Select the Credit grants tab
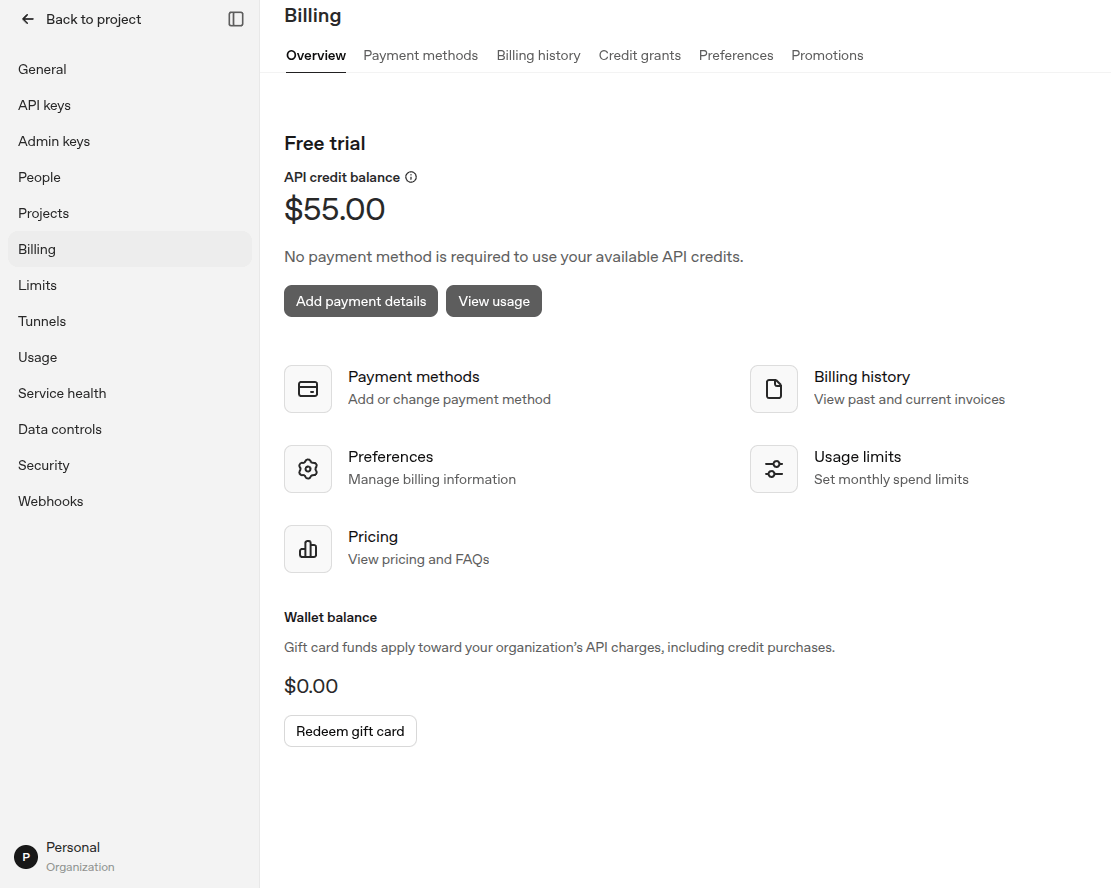1111x888 pixels. click(640, 55)
